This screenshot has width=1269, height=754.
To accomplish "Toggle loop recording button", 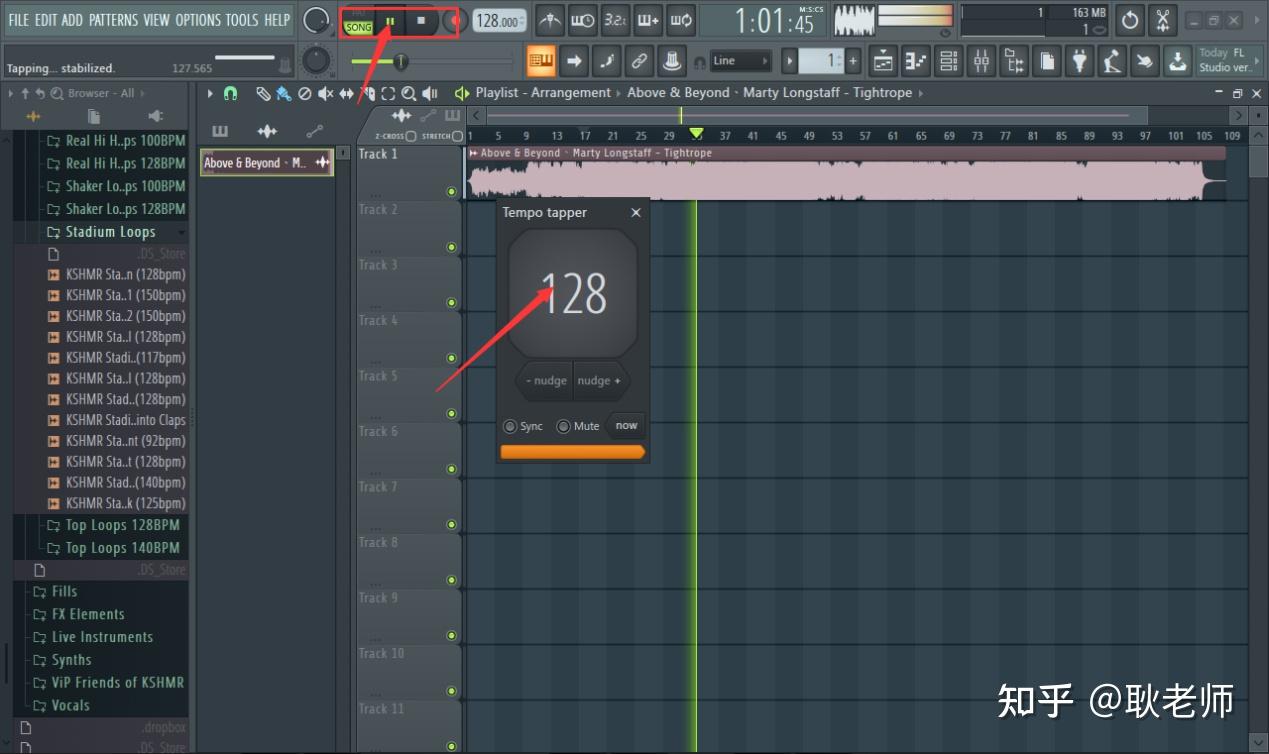I will 682,20.
